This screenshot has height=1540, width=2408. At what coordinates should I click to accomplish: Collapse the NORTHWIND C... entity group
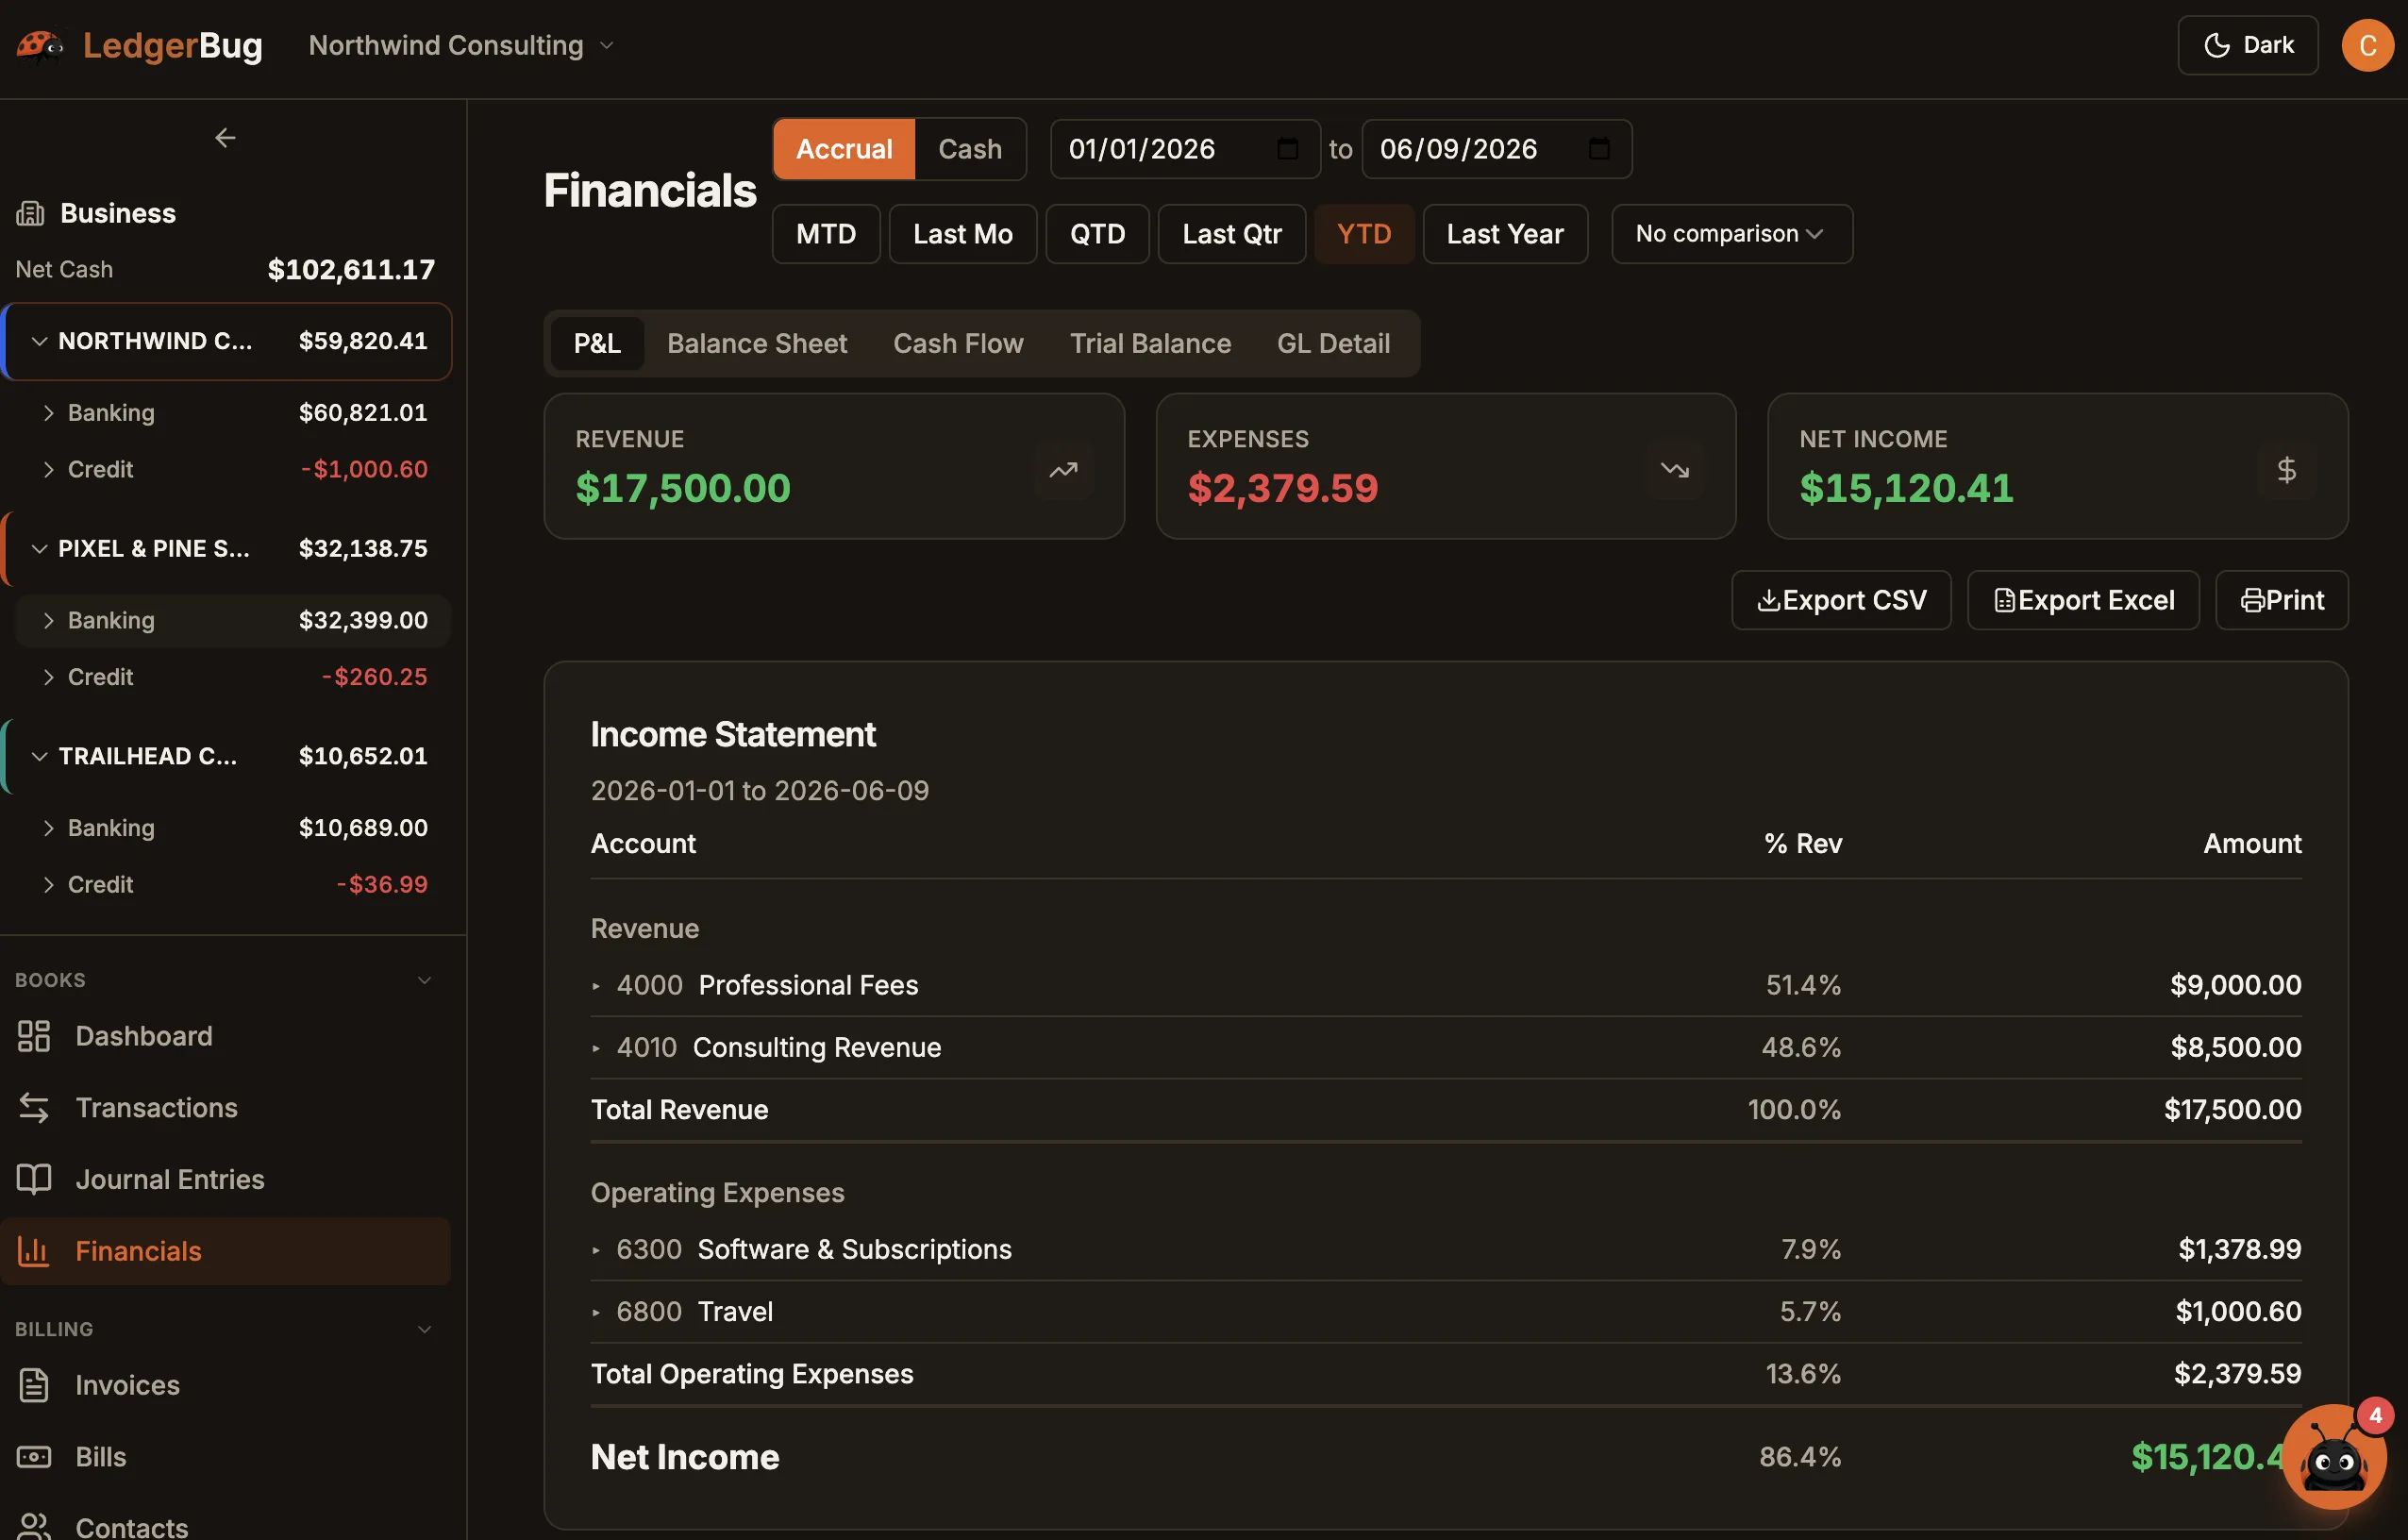click(39, 341)
